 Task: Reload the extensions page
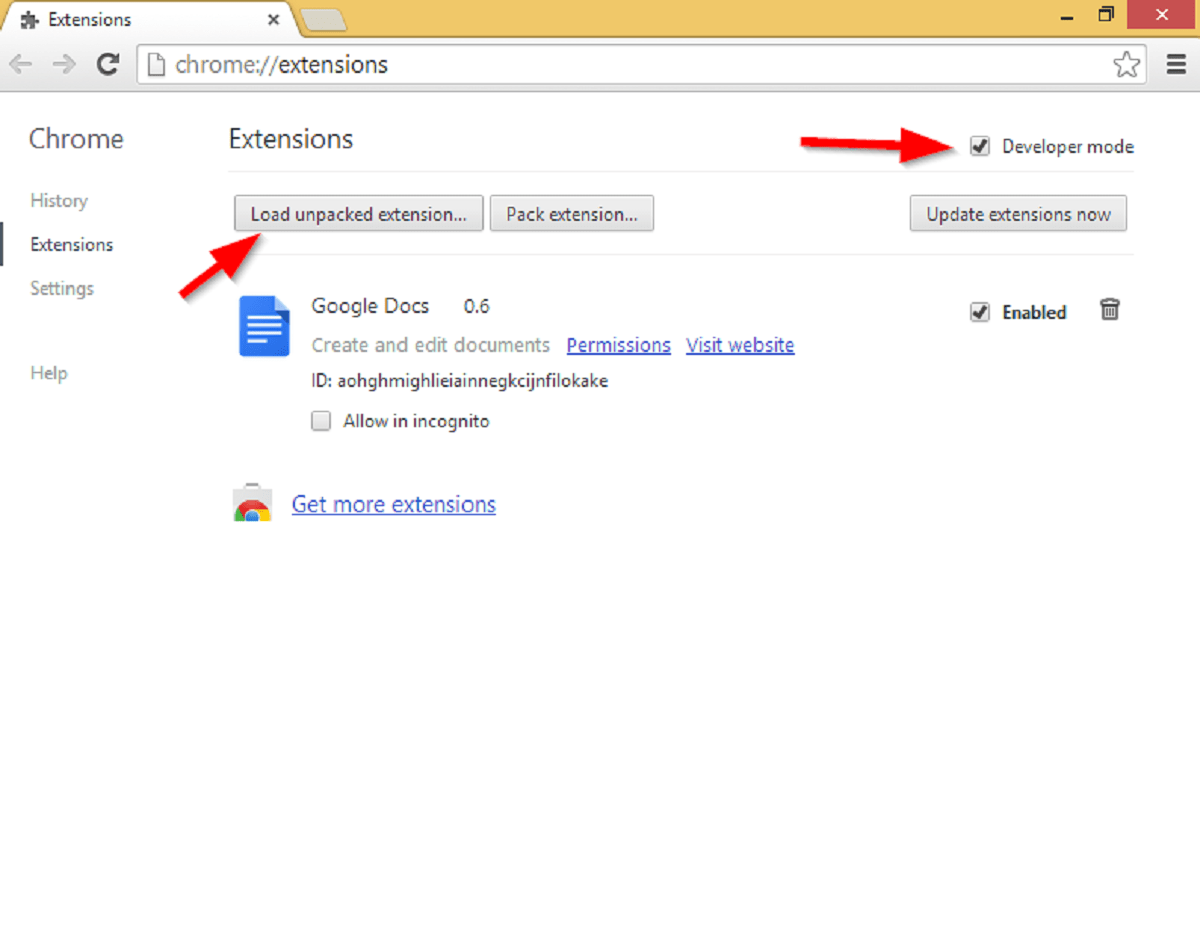107,64
